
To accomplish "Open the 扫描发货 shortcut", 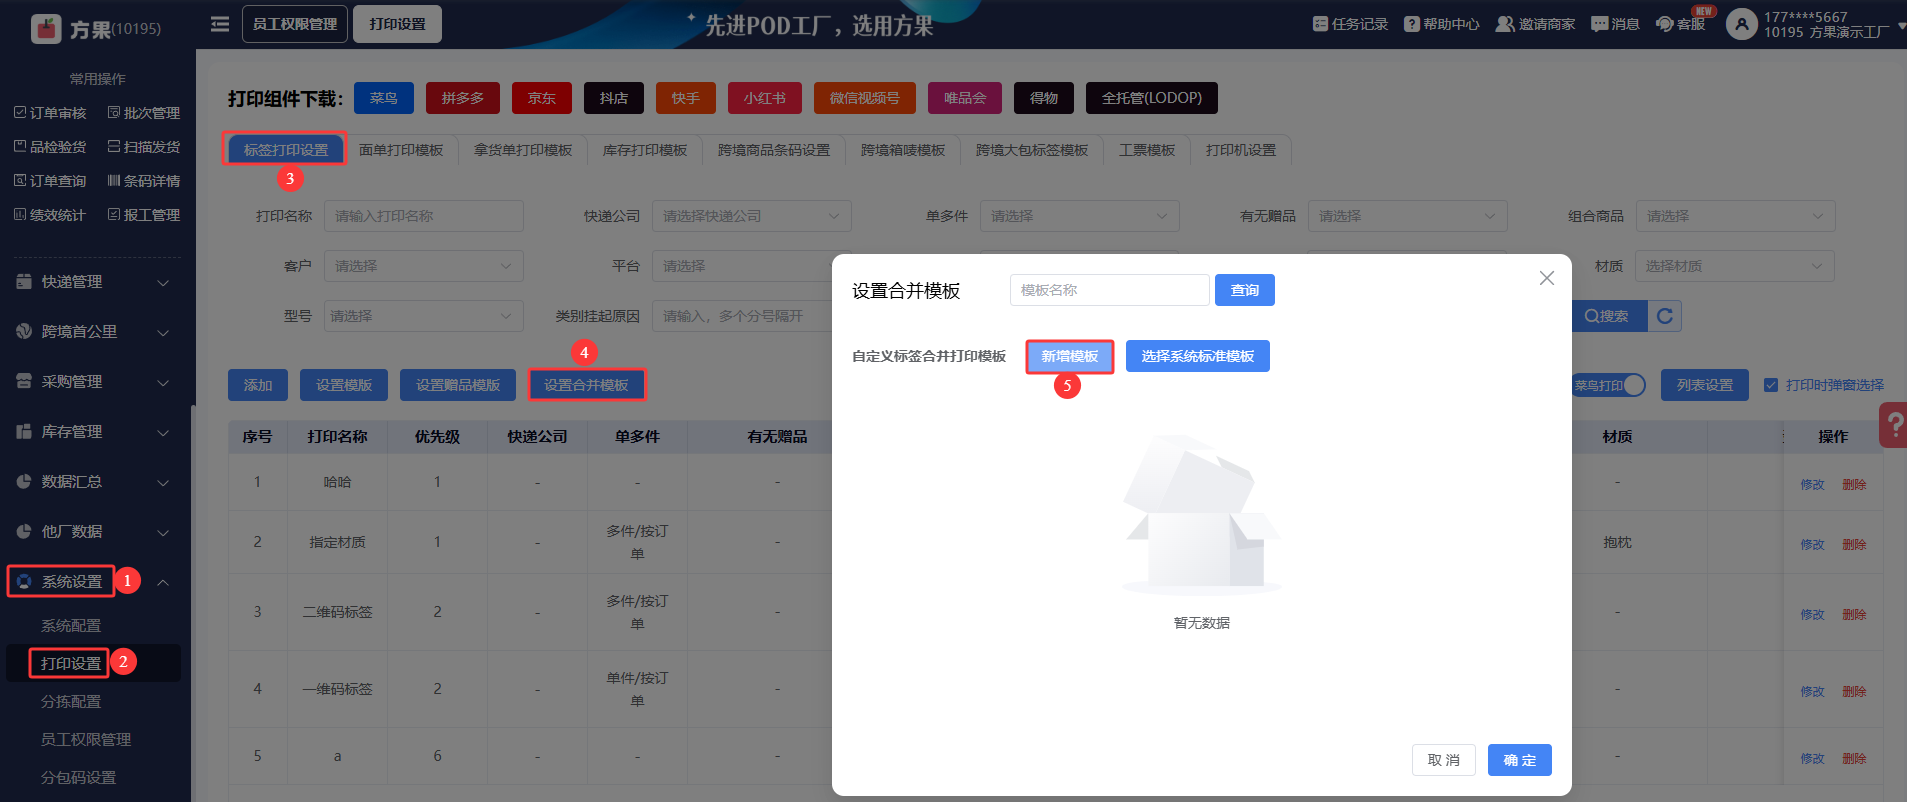I will coord(144,147).
